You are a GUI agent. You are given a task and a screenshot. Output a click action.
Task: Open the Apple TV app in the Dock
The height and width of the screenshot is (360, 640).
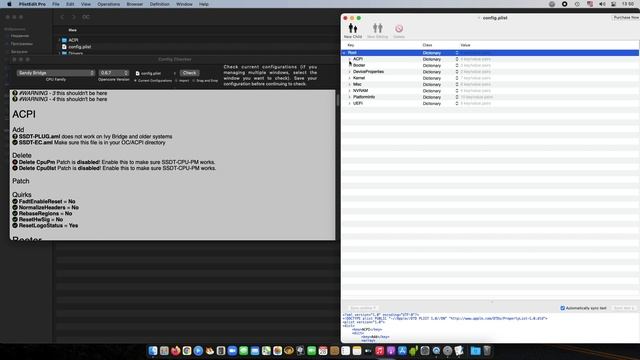(368, 351)
